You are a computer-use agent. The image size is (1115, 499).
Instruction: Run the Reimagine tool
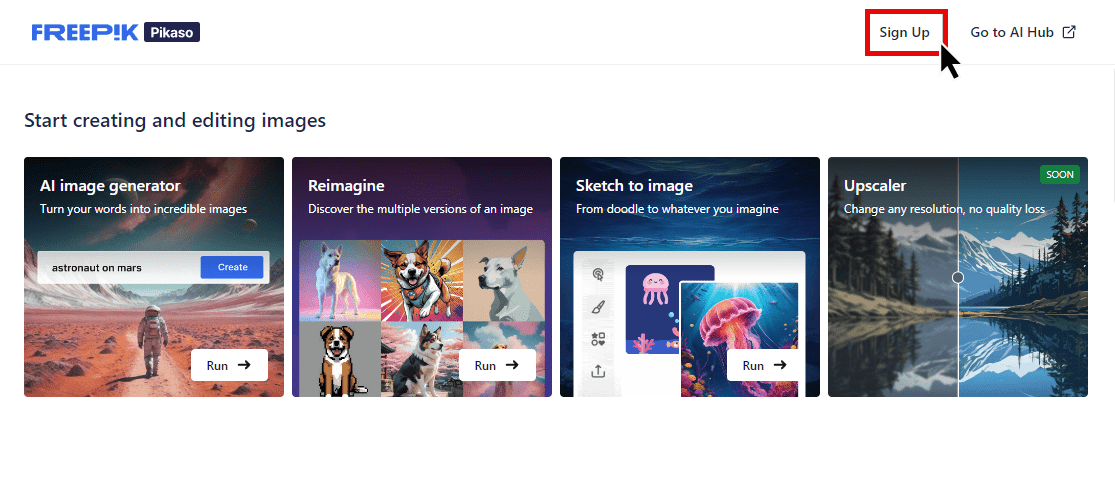pos(497,365)
